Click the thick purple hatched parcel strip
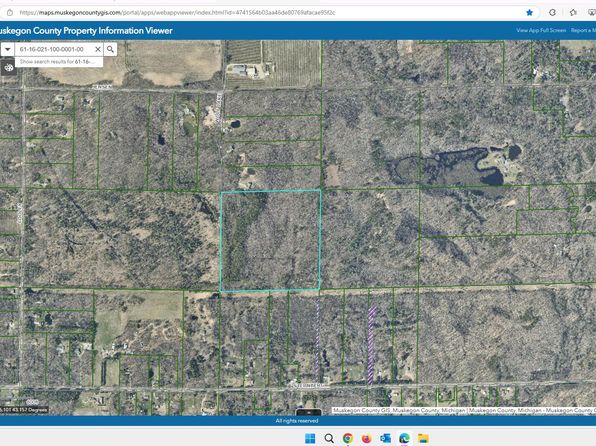The height and width of the screenshot is (446, 596). point(371,344)
